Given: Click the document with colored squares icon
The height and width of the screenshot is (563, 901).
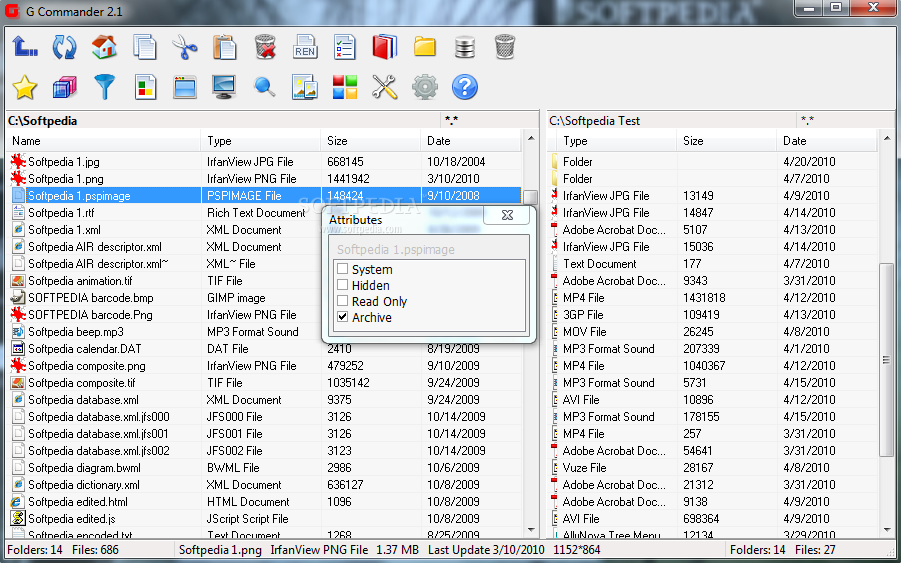Looking at the screenshot, I should click(x=145, y=87).
